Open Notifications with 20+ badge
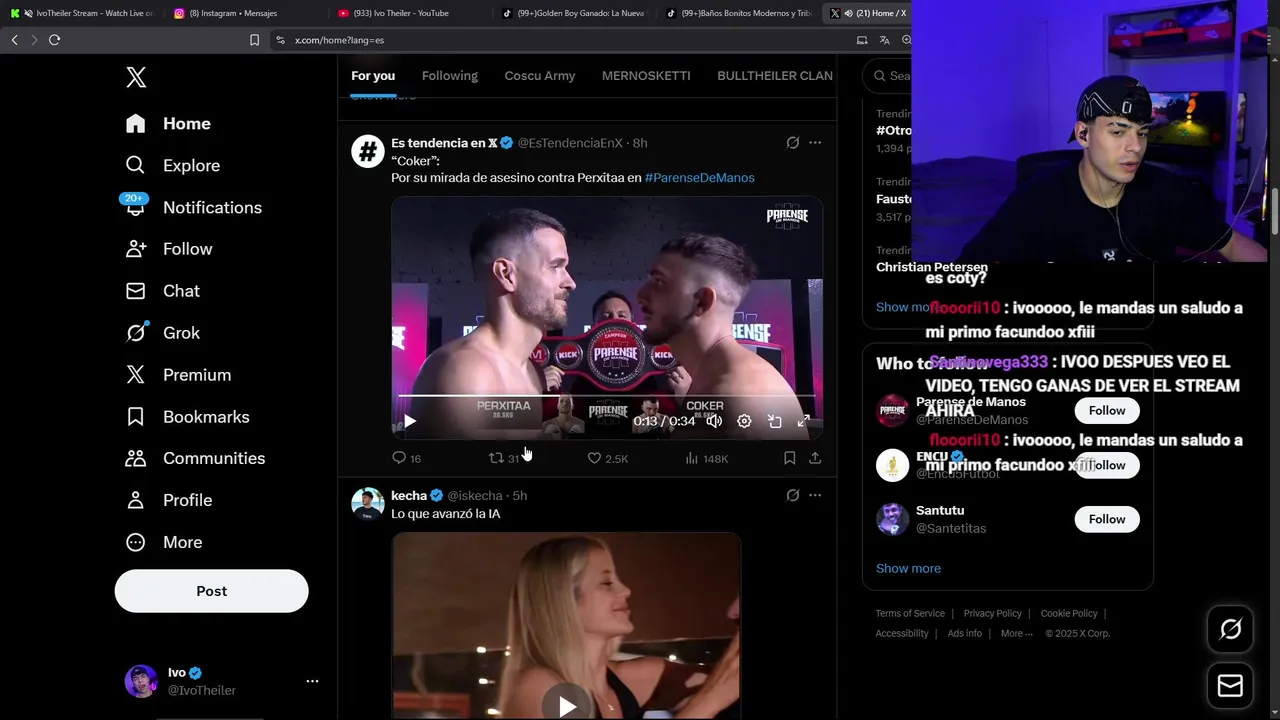Image resolution: width=1280 pixels, height=720 pixels. (193, 207)
